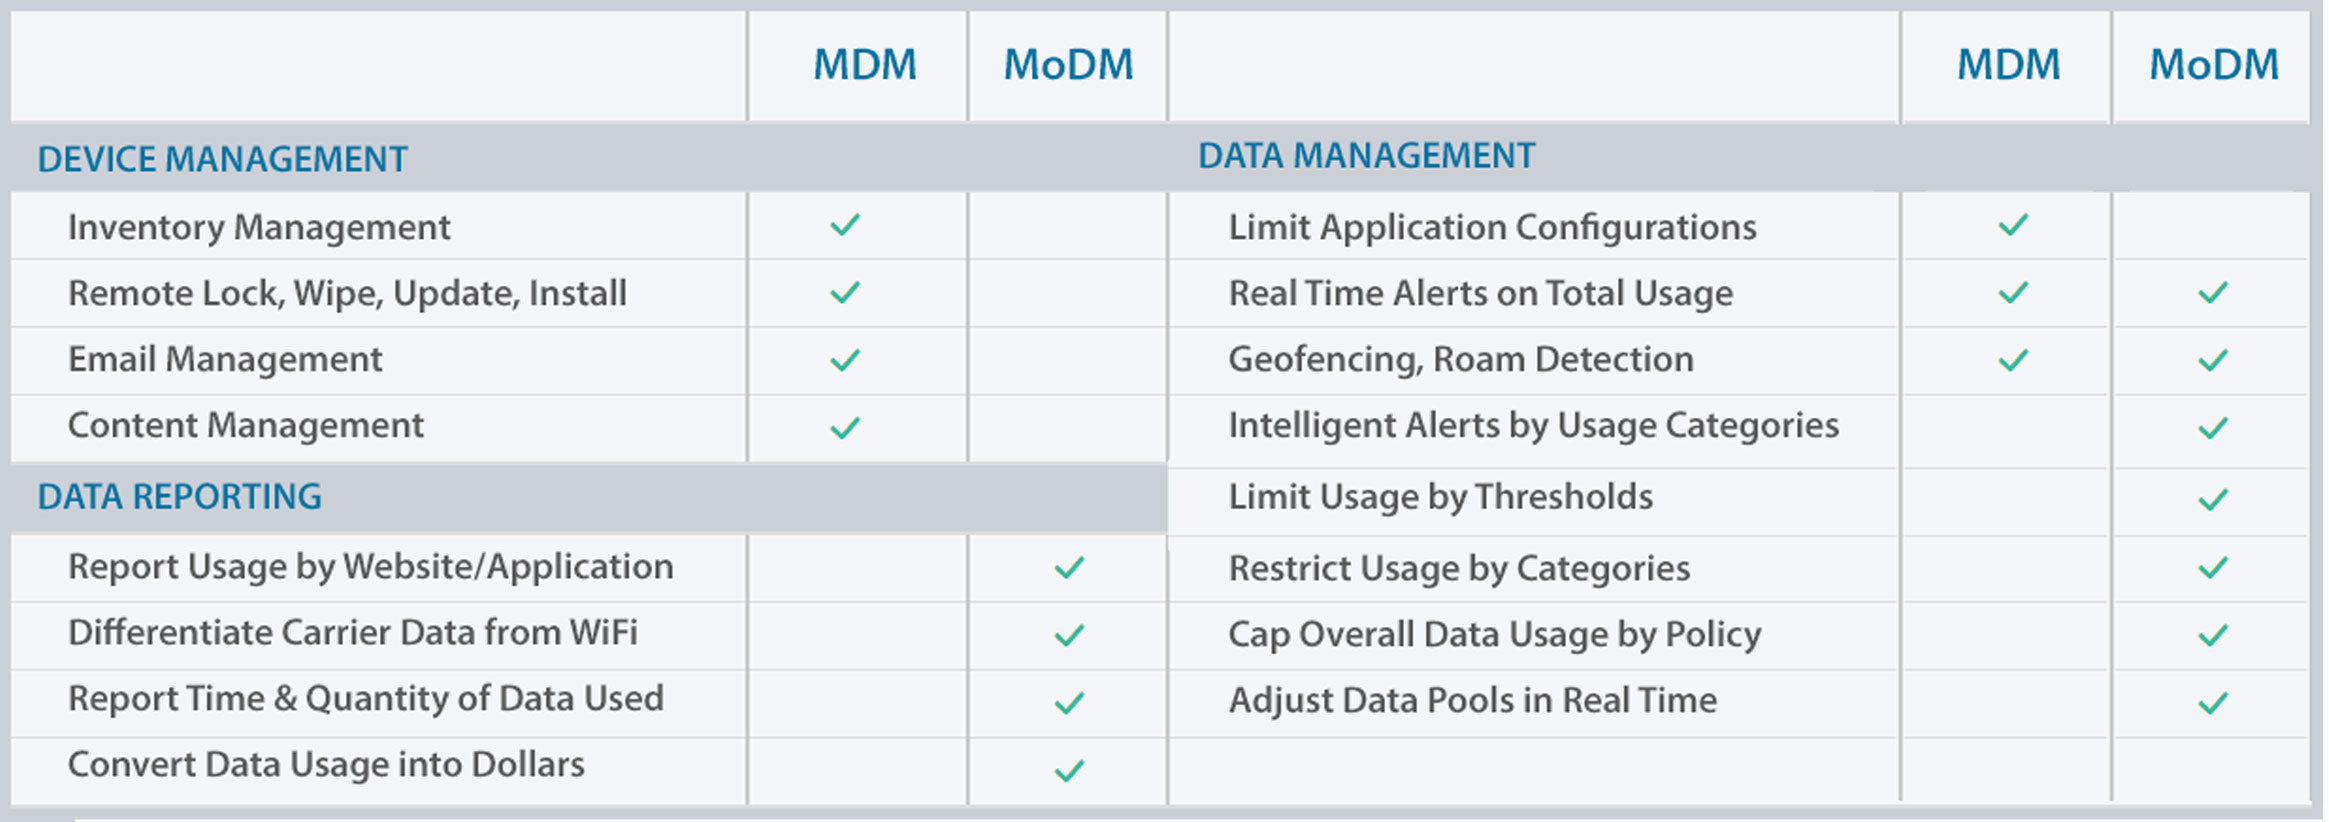Click the MDM checkmark for Geofencing, Roam Detection

(x=2013, y=360)
